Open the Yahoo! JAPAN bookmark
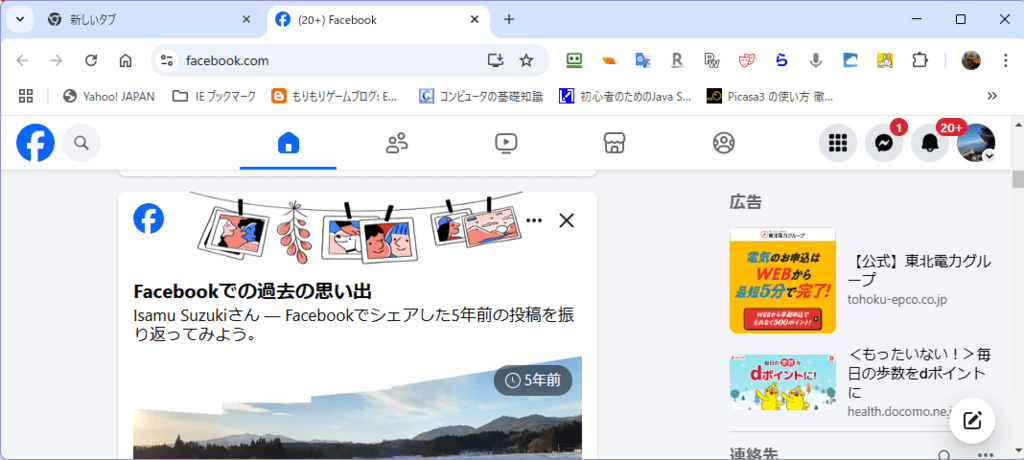The height and width of the screenshot is (460, 1024). (x=109, y=97)
